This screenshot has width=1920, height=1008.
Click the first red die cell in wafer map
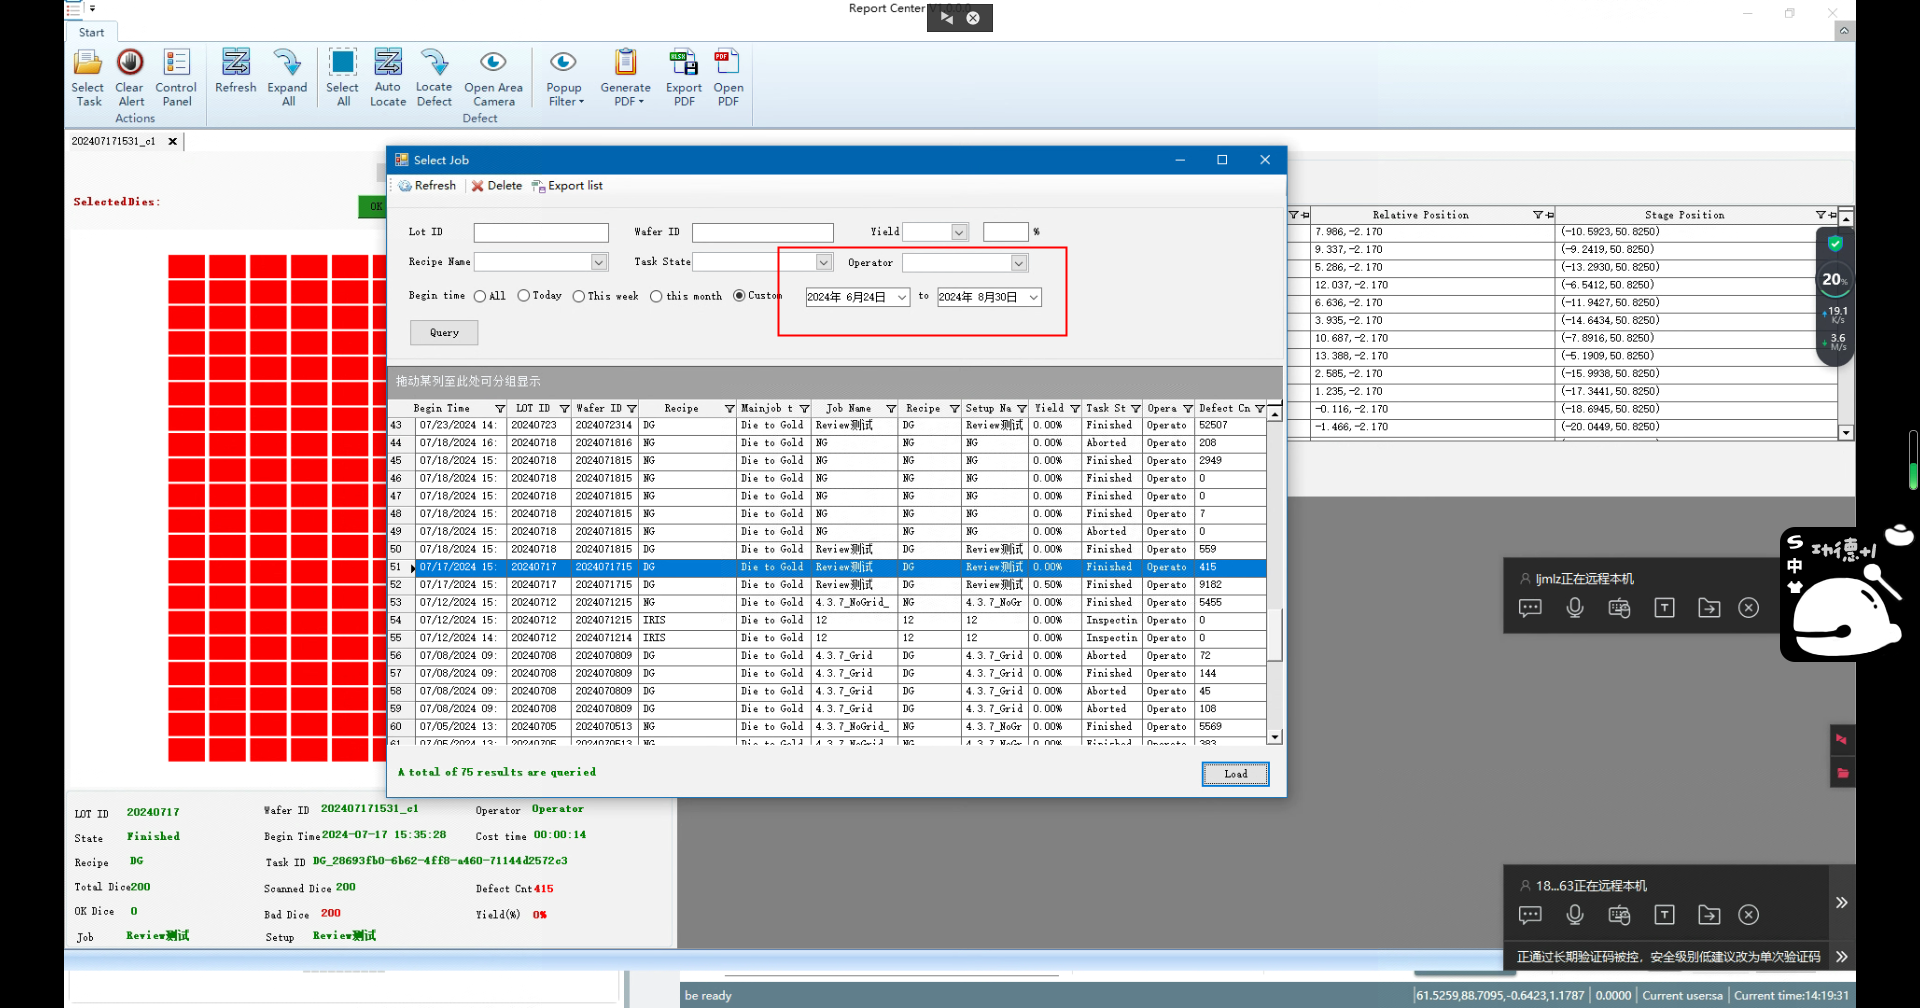tap(186, 267)
